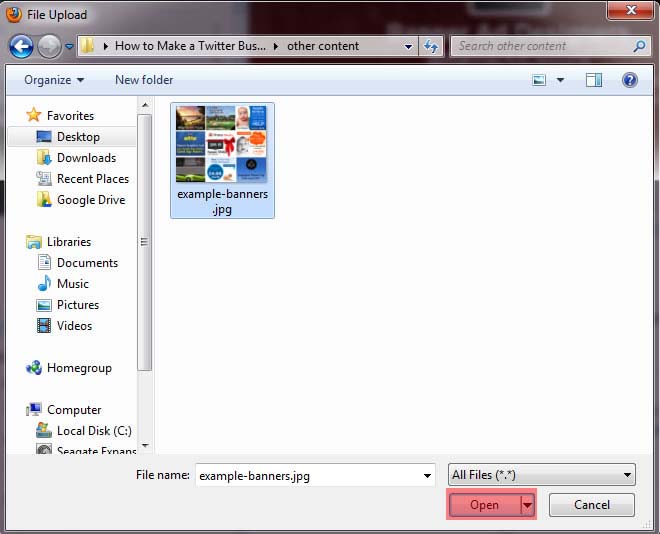Select Pictures library

(x=78, y=305)
